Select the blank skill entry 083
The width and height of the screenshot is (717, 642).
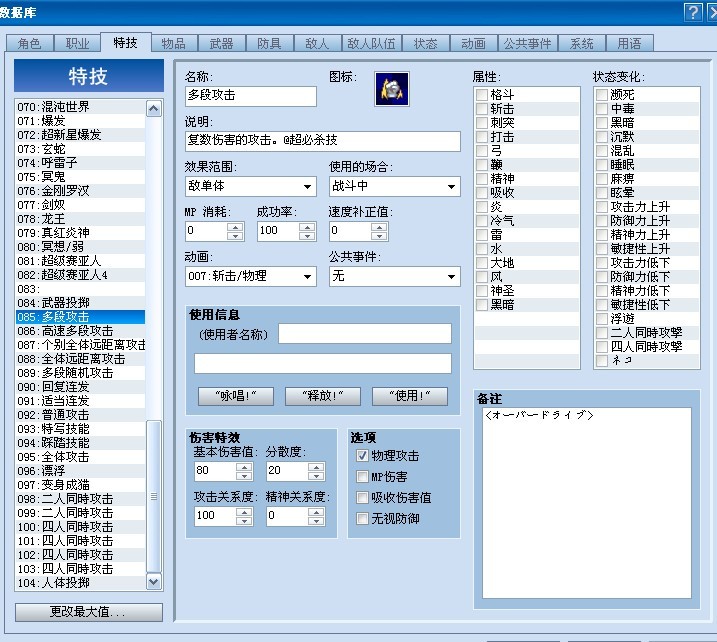(x=80, y=289)
